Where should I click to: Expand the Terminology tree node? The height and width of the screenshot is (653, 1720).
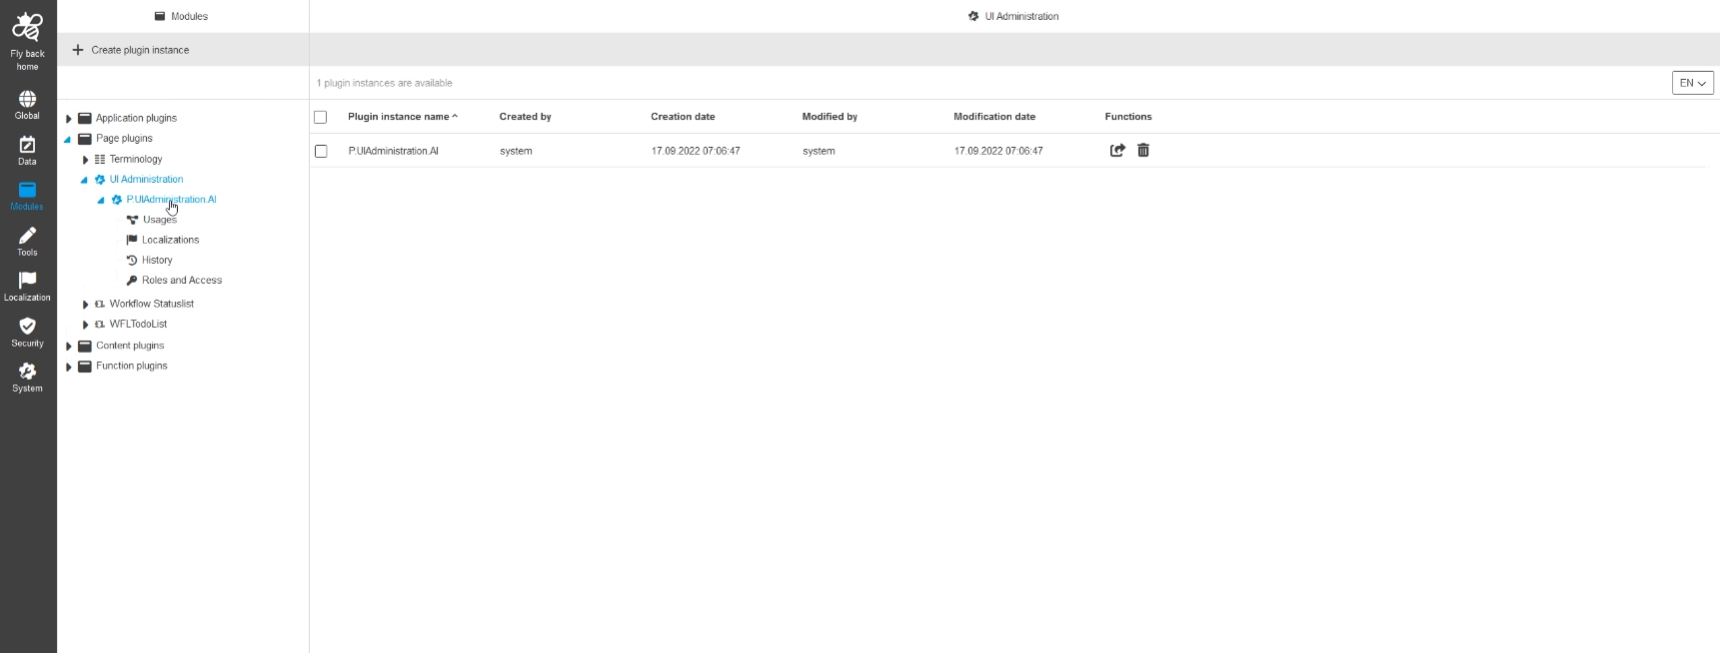click(85, 160)
